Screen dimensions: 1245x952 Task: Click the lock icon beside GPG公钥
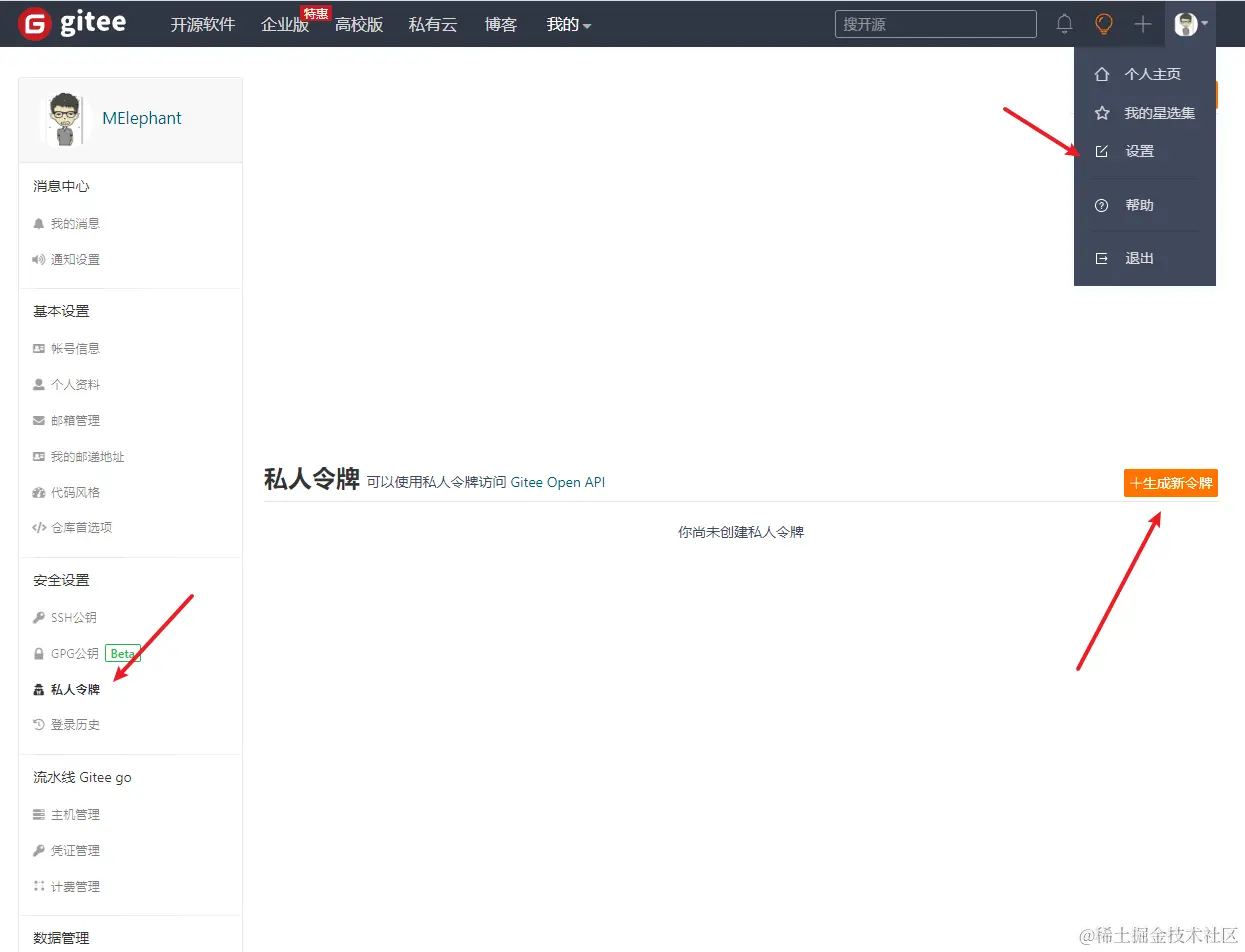39,654
